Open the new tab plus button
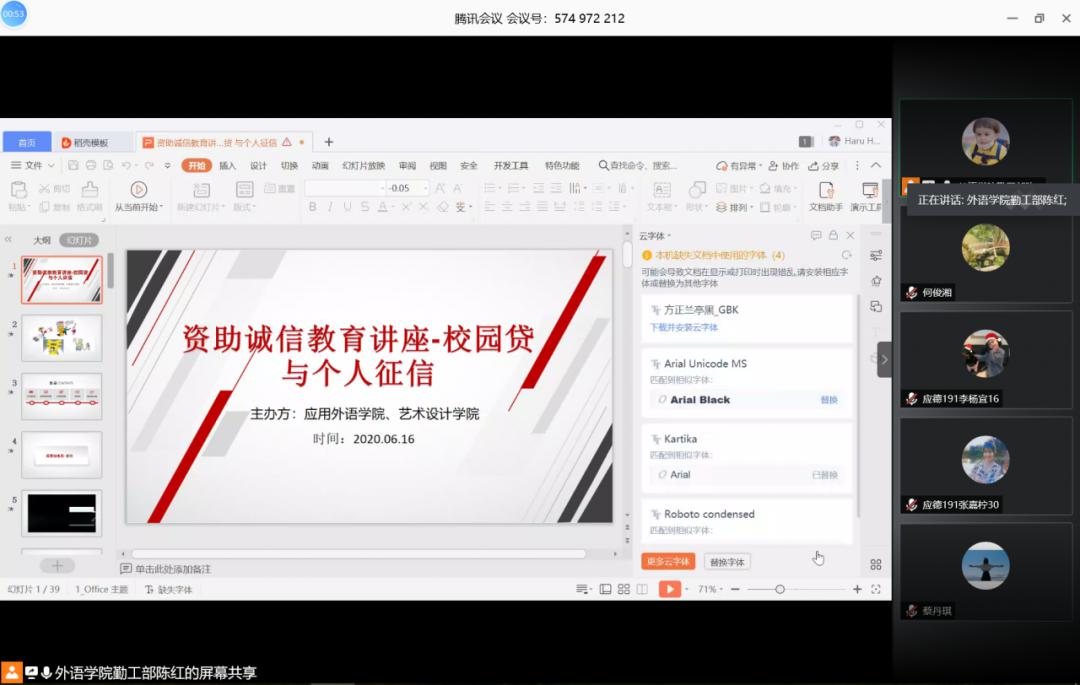Image resolution: width=1080 pixels, height=685 pixels. (x=328, y=142)
